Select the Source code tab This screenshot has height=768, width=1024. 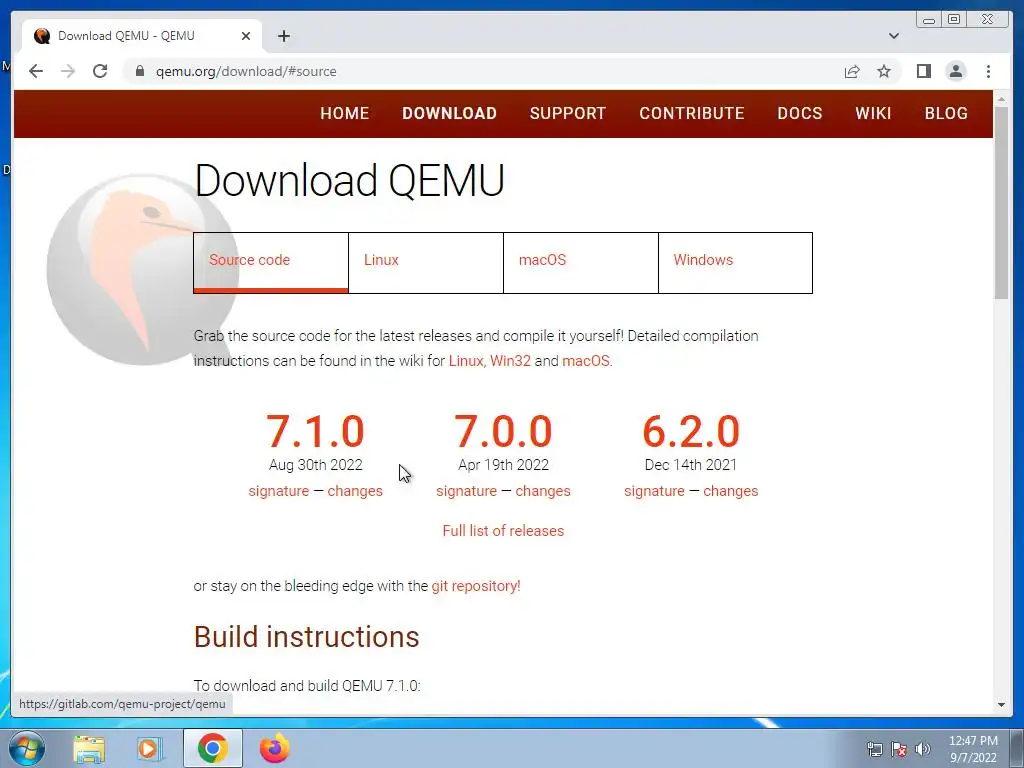click(x=271, y=263)
